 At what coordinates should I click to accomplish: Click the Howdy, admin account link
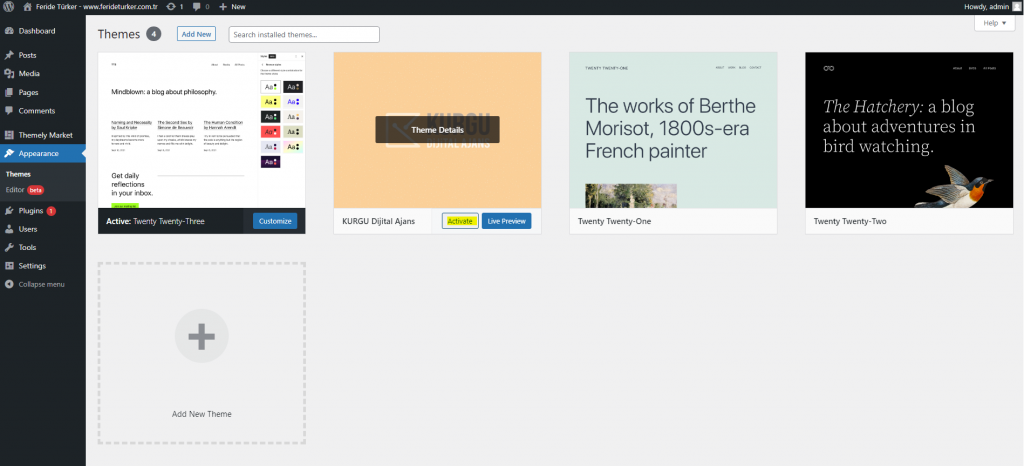pyautogui.click(x=985, y=7)
